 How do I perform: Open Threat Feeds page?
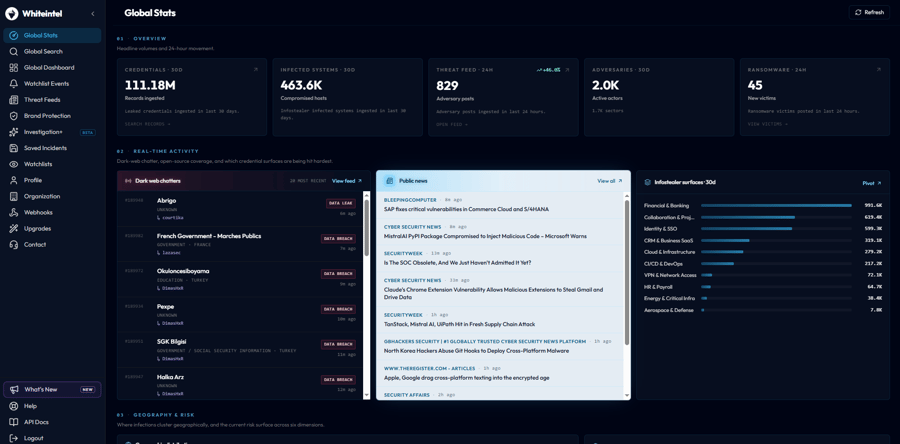click(52, 100)
